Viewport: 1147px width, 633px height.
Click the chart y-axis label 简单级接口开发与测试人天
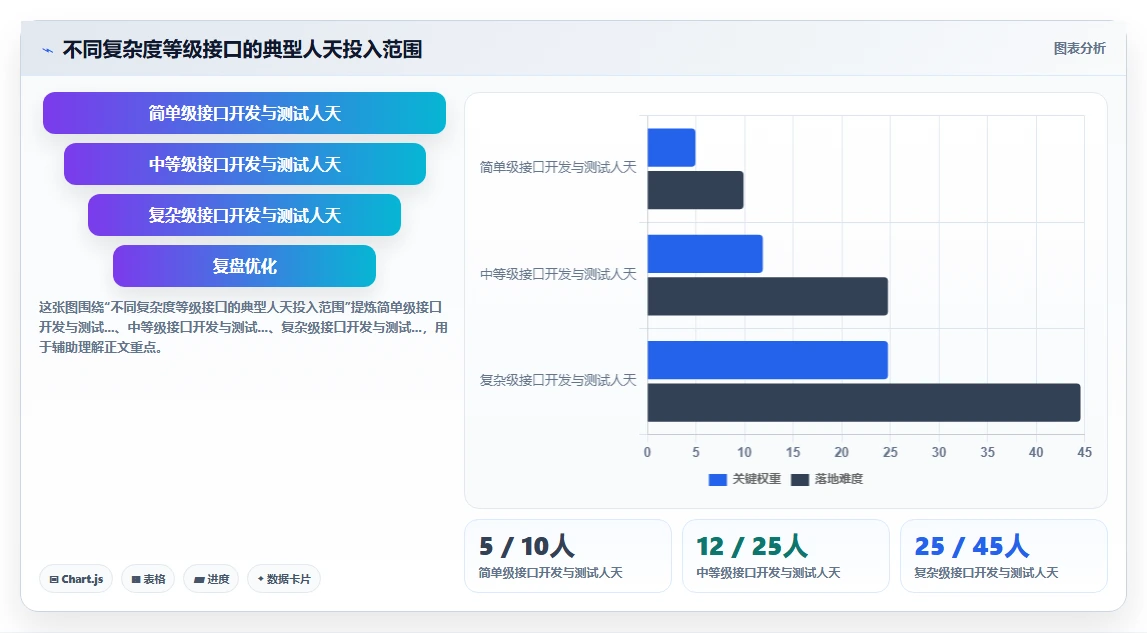557,168
